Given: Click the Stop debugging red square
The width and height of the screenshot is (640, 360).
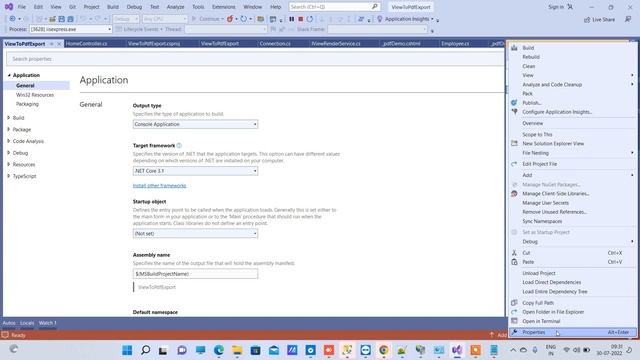Looking at the screenshot, I should (300, 19).
